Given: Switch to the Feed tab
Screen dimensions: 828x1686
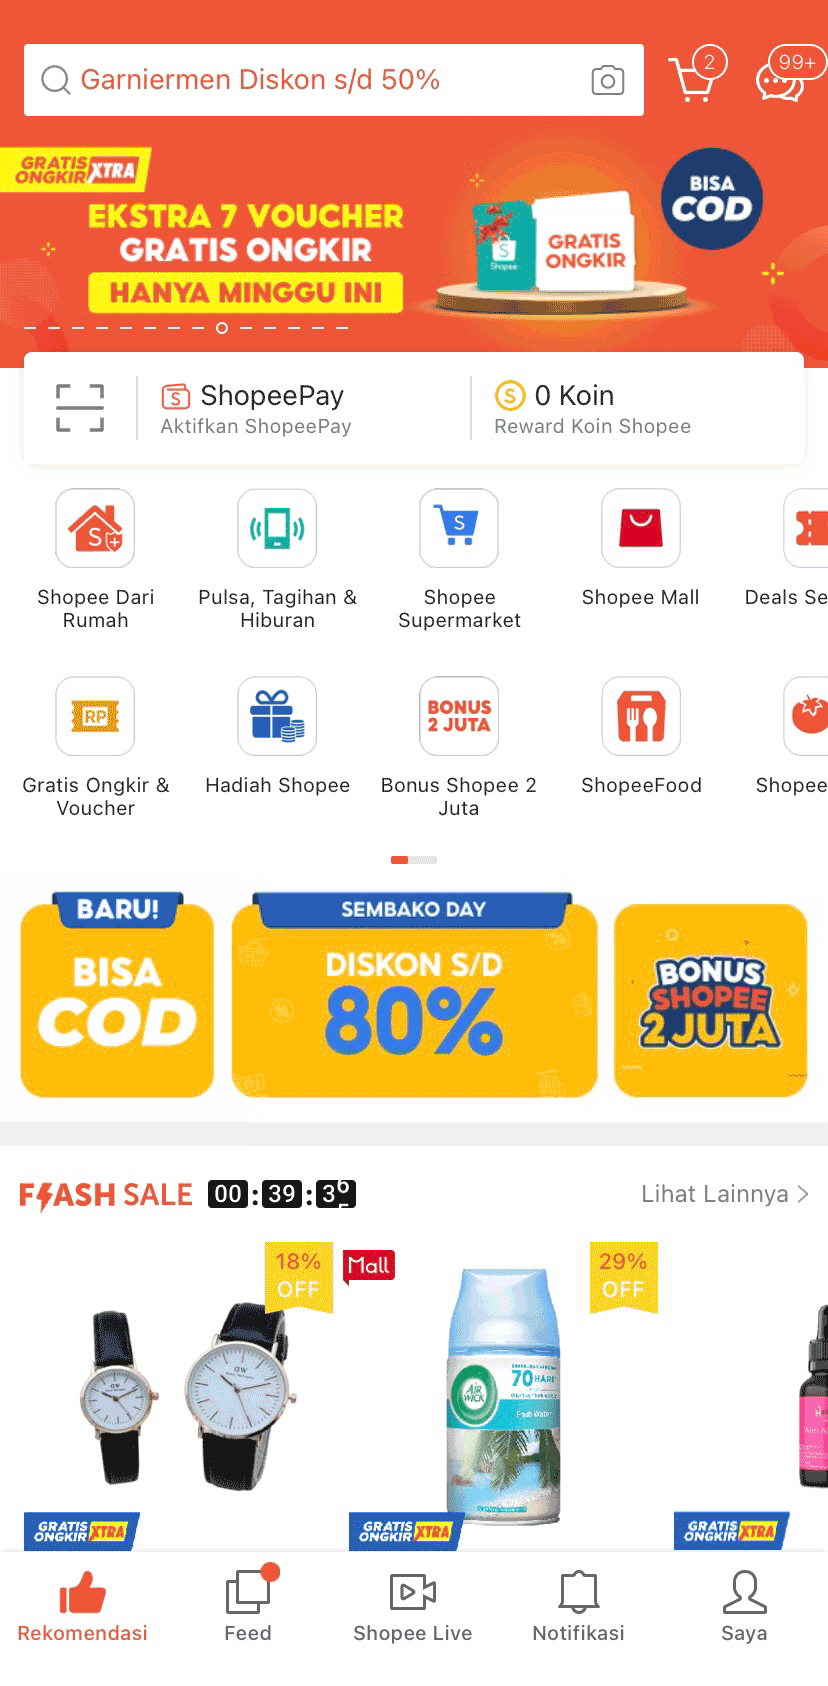Looking at the screenshot, I should click(x=248, y=1604).
